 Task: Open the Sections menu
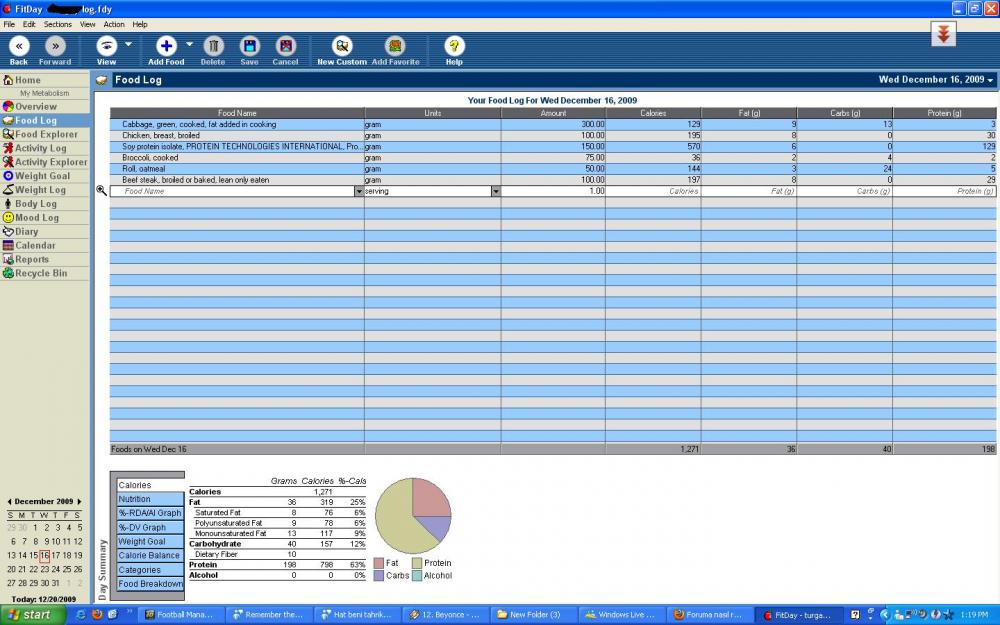(x=57, y=24)
